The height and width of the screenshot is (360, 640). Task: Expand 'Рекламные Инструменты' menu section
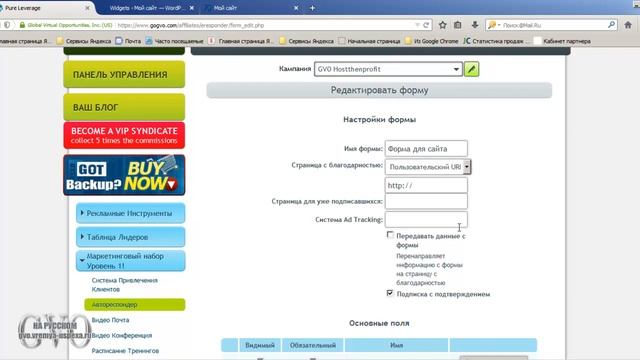130,213
